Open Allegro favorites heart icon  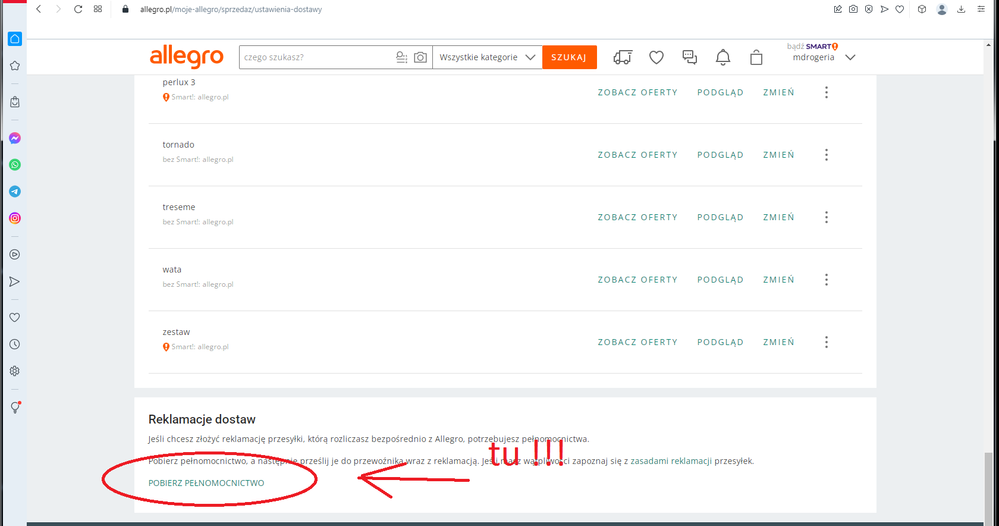click(656, 57)
